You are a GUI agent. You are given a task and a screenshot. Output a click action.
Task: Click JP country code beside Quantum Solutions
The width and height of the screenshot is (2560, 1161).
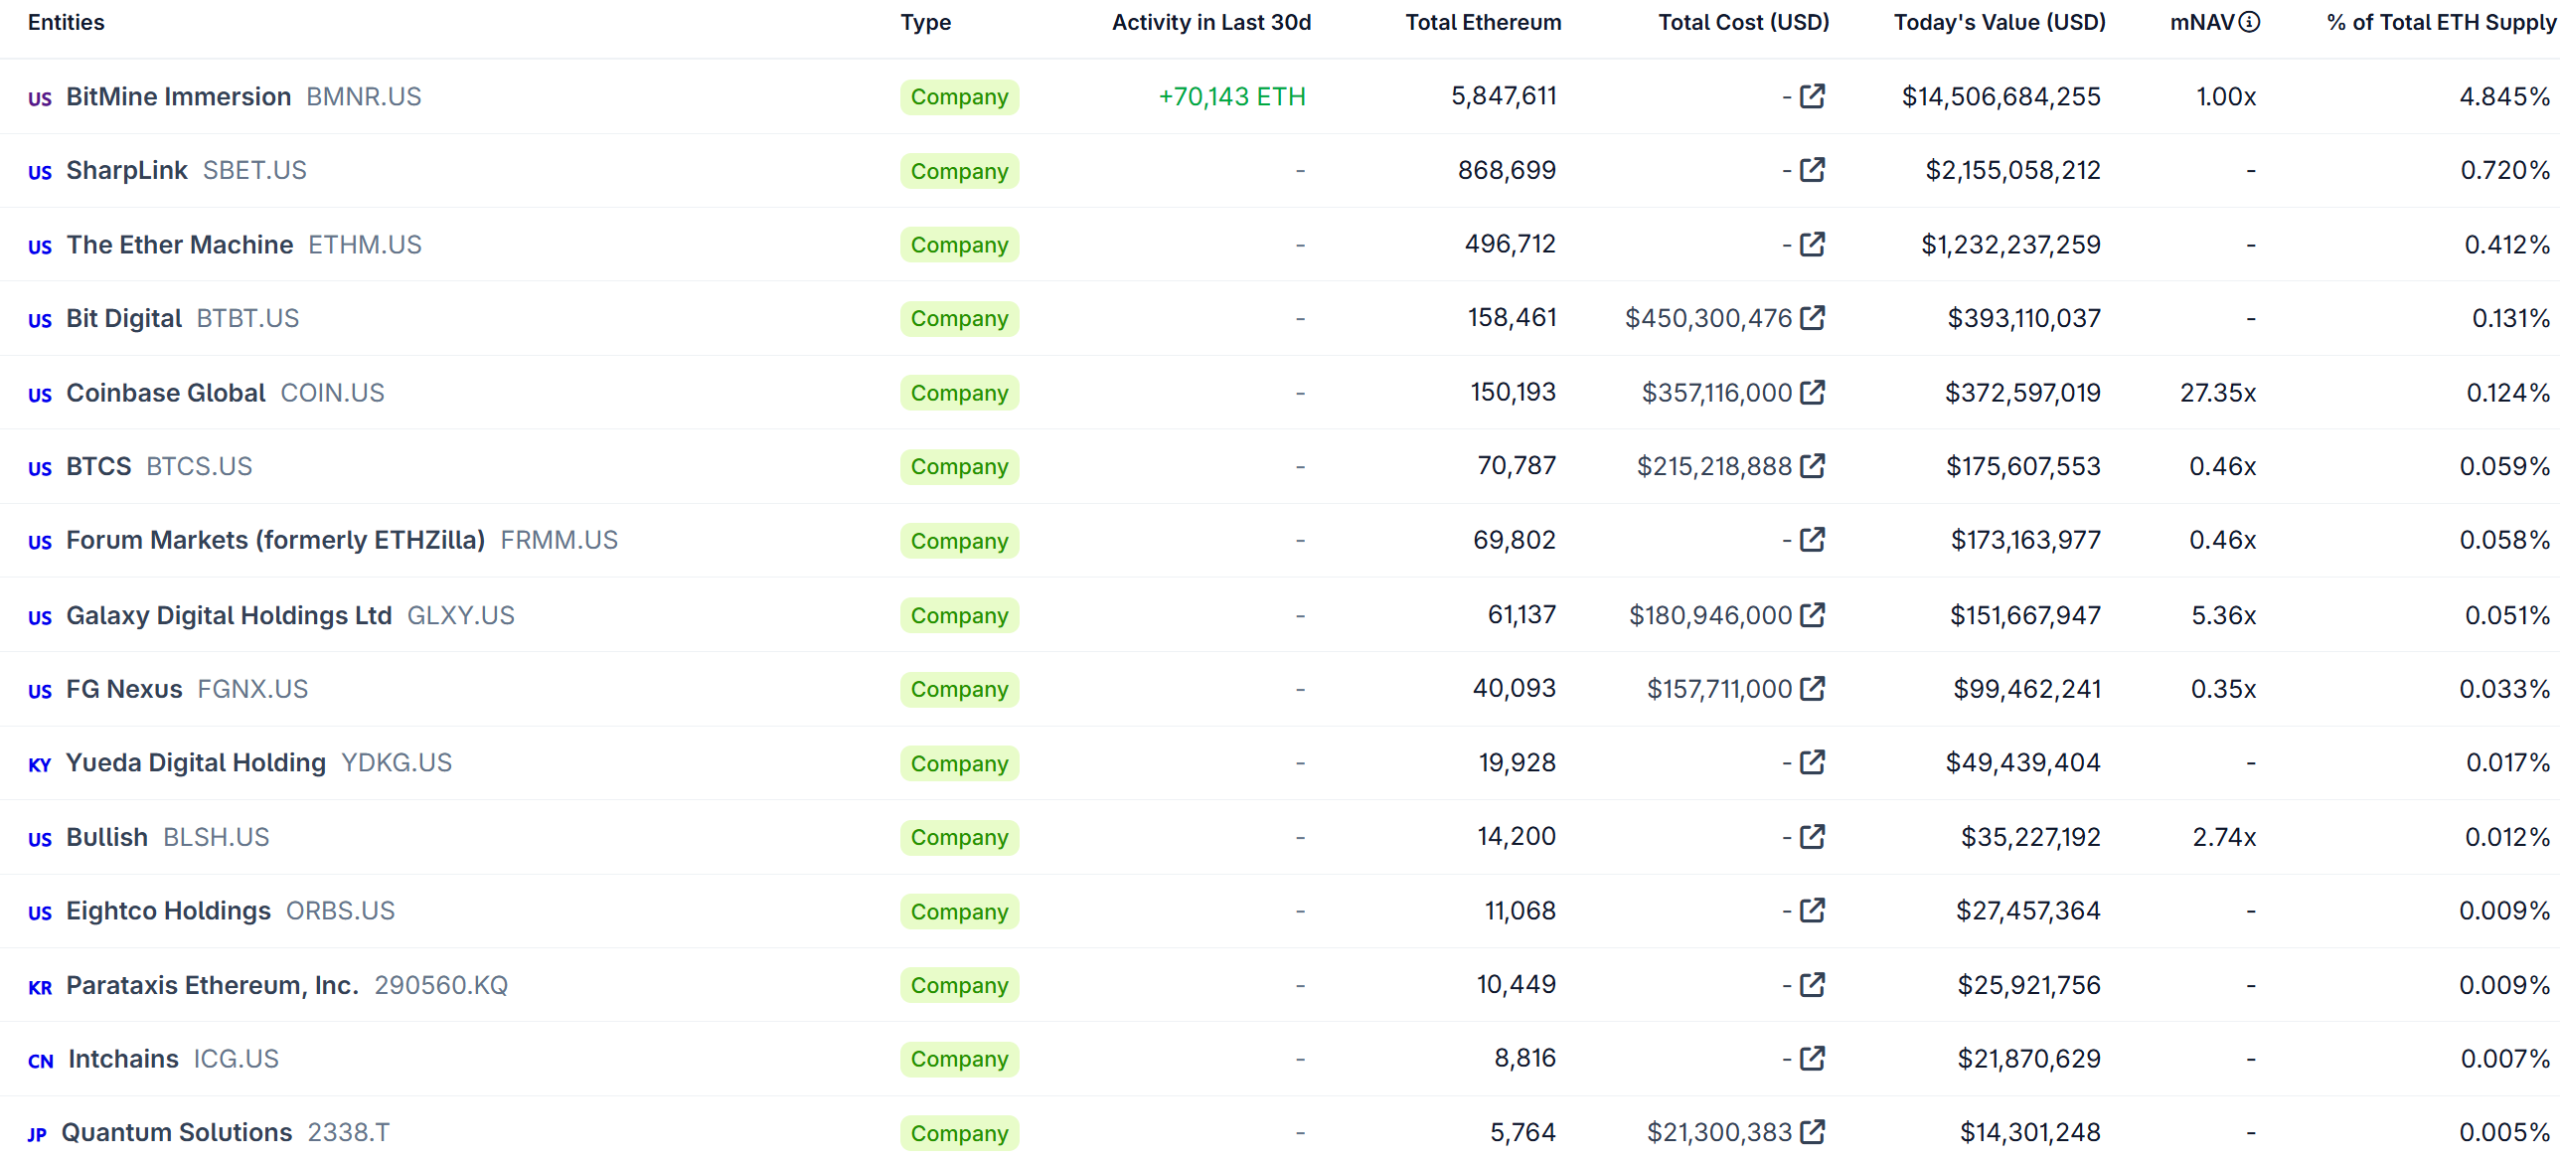pyautogui.click(x=37, y=1134)
